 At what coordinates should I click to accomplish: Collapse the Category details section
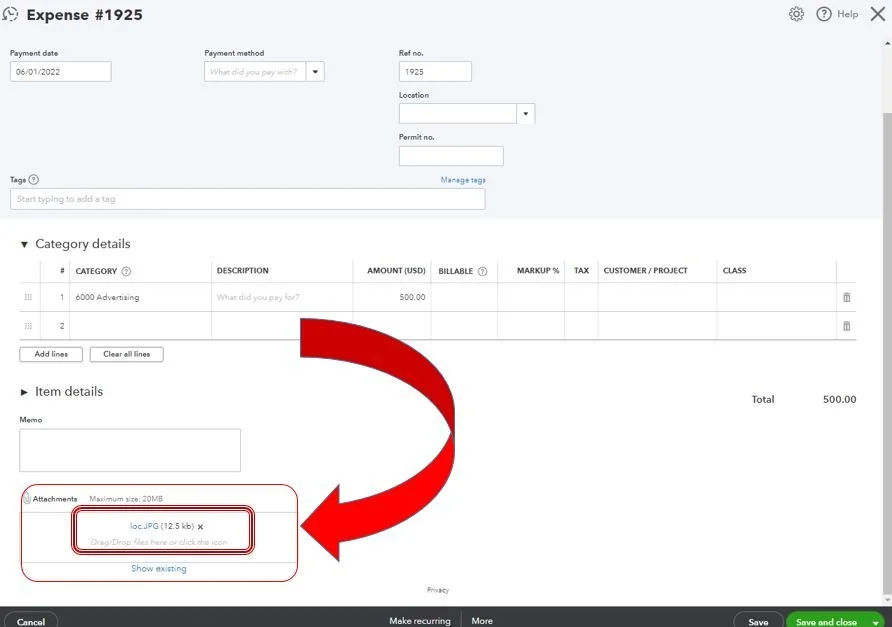click(24, 243)
